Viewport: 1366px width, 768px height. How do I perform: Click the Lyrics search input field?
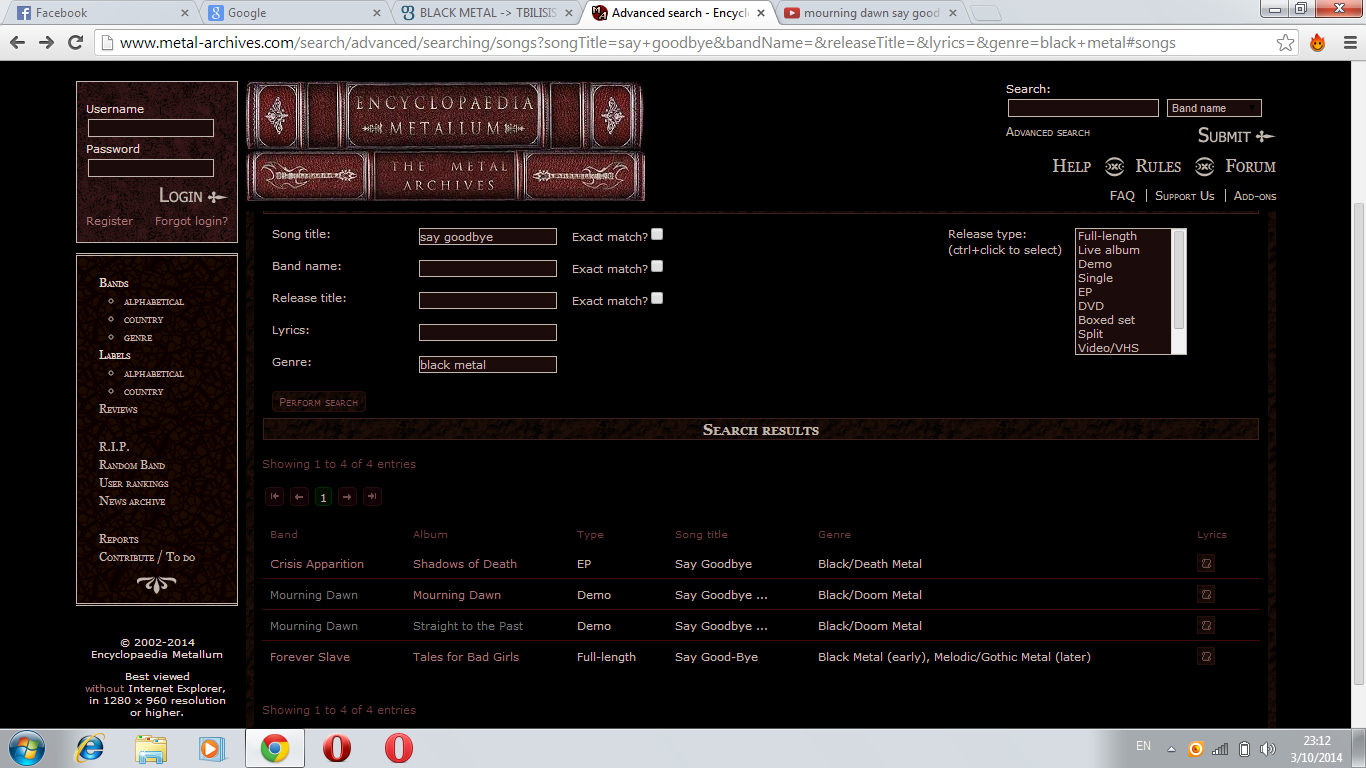click(488, 333)
